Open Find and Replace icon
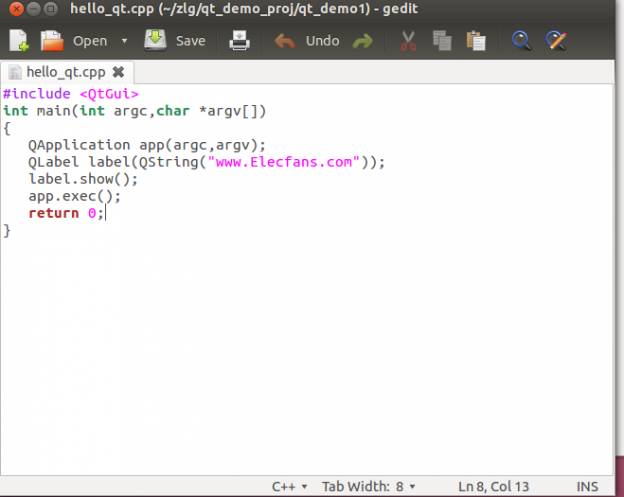The image size is (624, 497). coord(556,41)
